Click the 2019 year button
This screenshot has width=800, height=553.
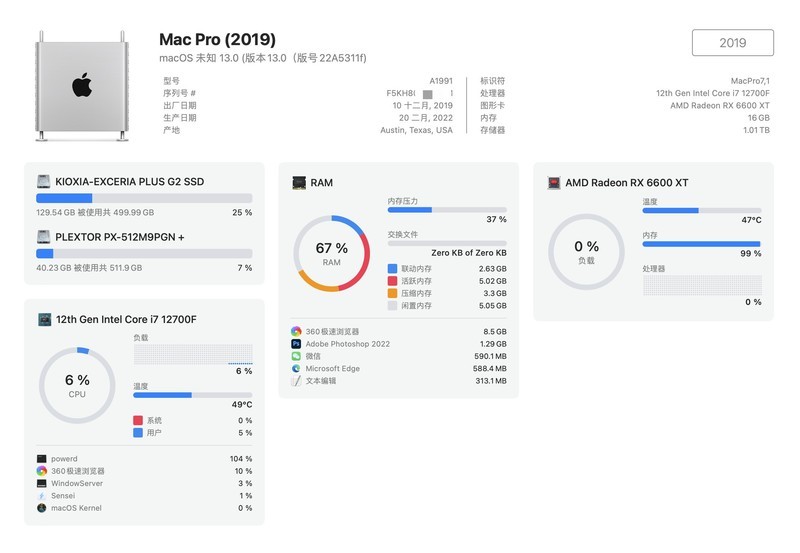point(732,43)
